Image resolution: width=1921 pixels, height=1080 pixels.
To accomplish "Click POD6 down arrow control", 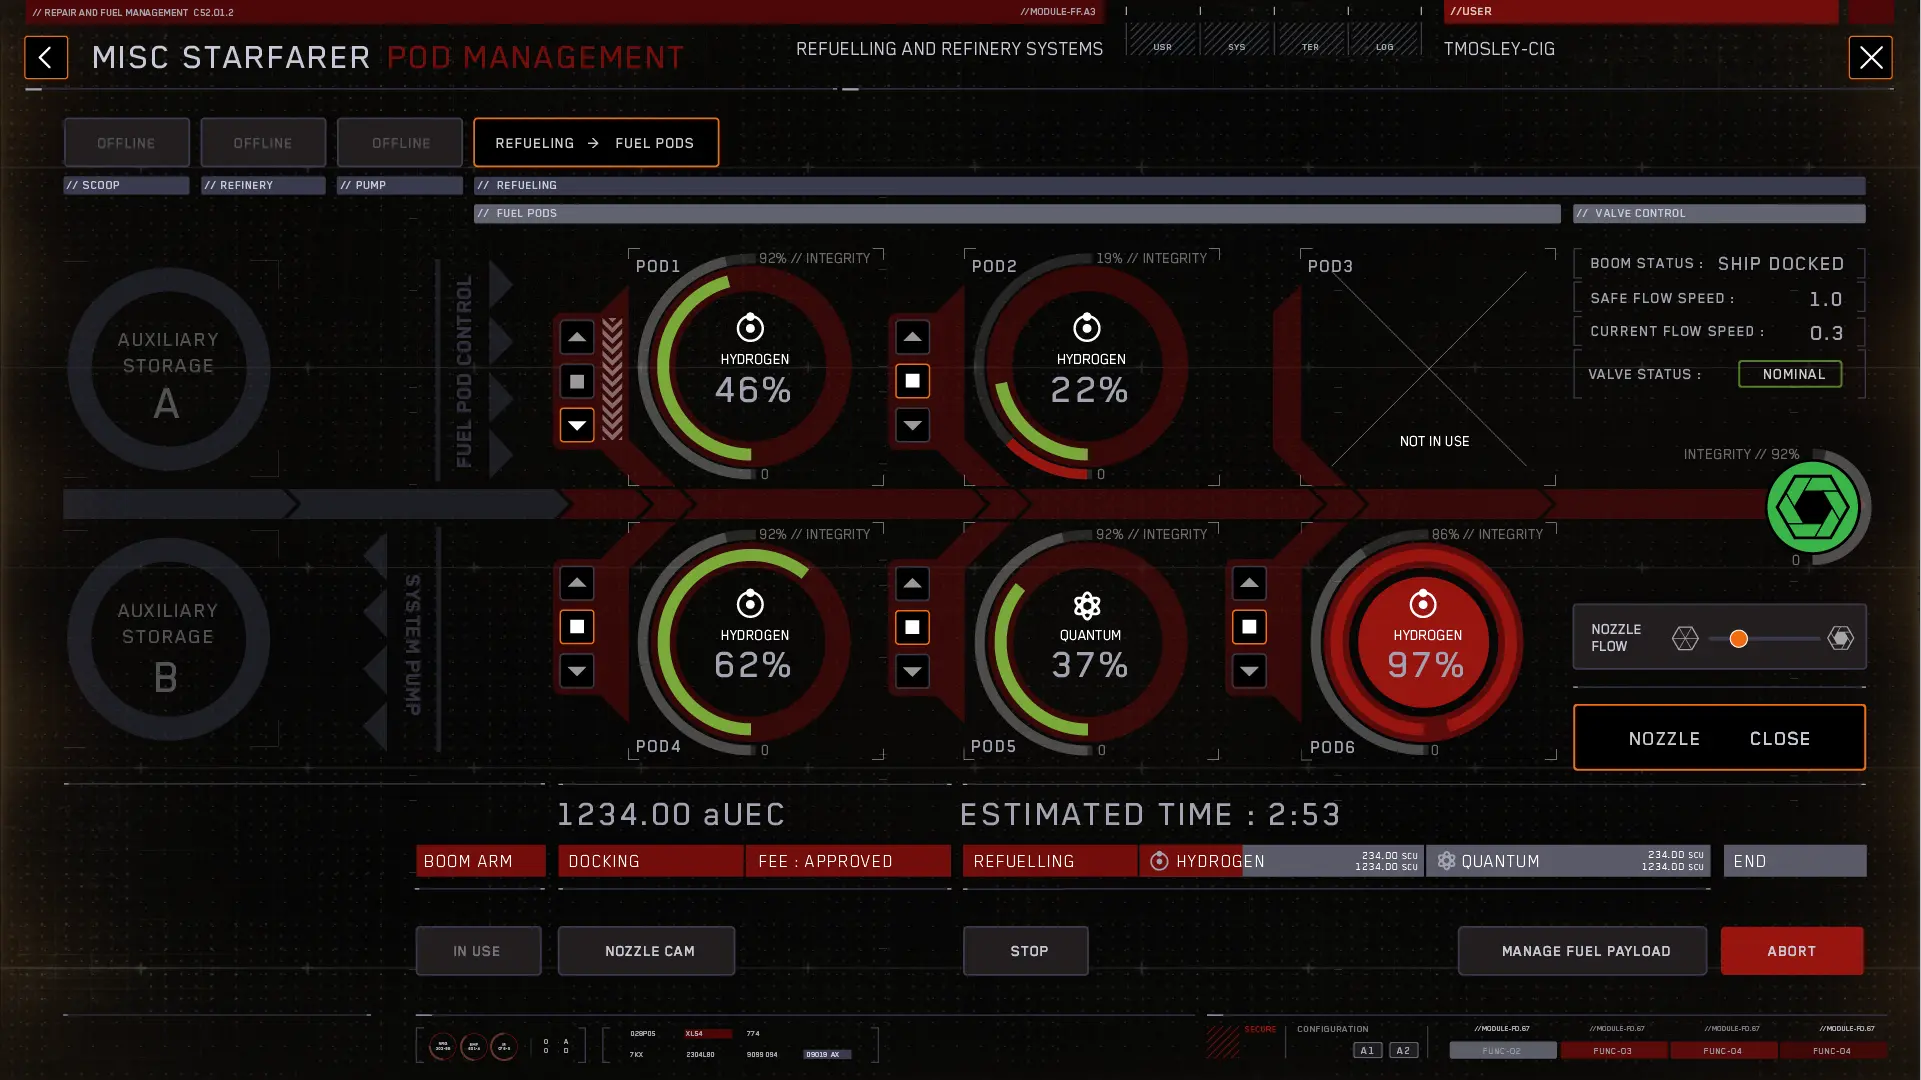I will pyautogui.click(x=1249, y=671).
